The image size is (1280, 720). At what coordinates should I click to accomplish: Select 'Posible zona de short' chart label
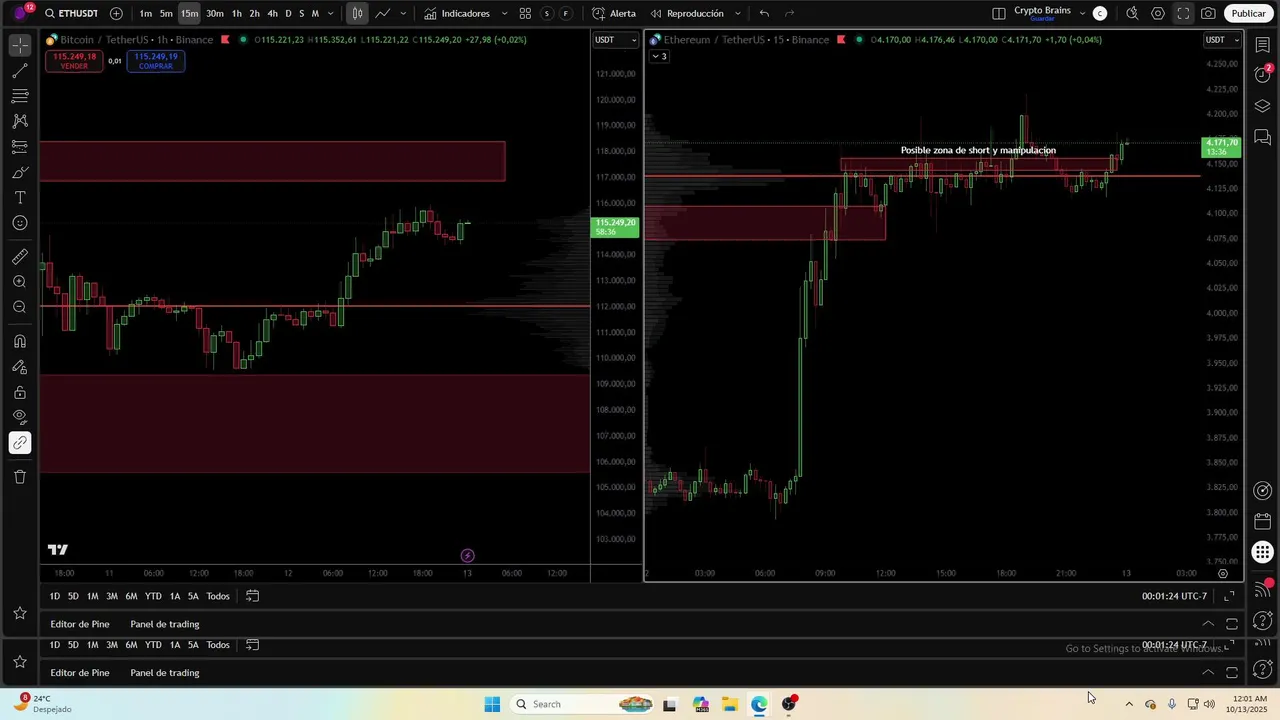978,151
